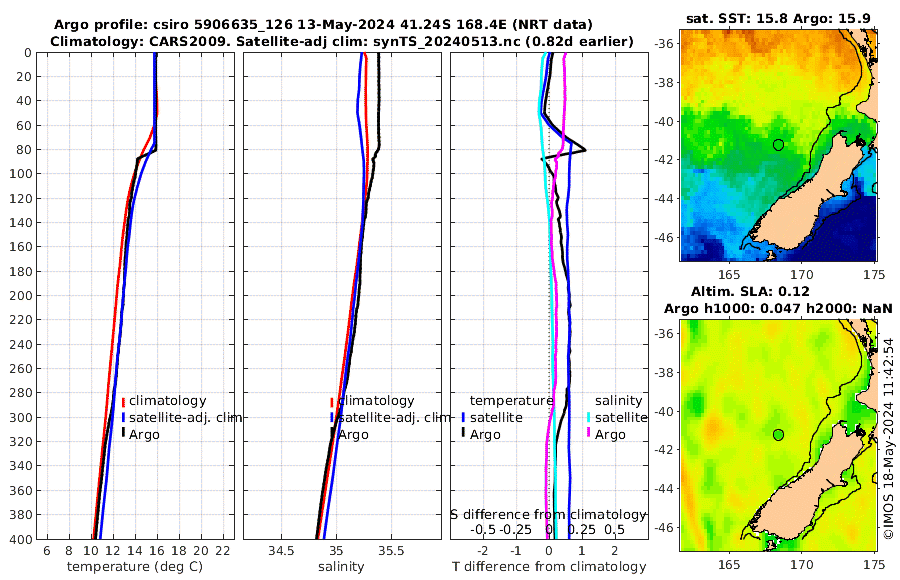Screen dimensions: 900x580
Task: Click the '22' temperature axis tick
Action: point(223,551)
